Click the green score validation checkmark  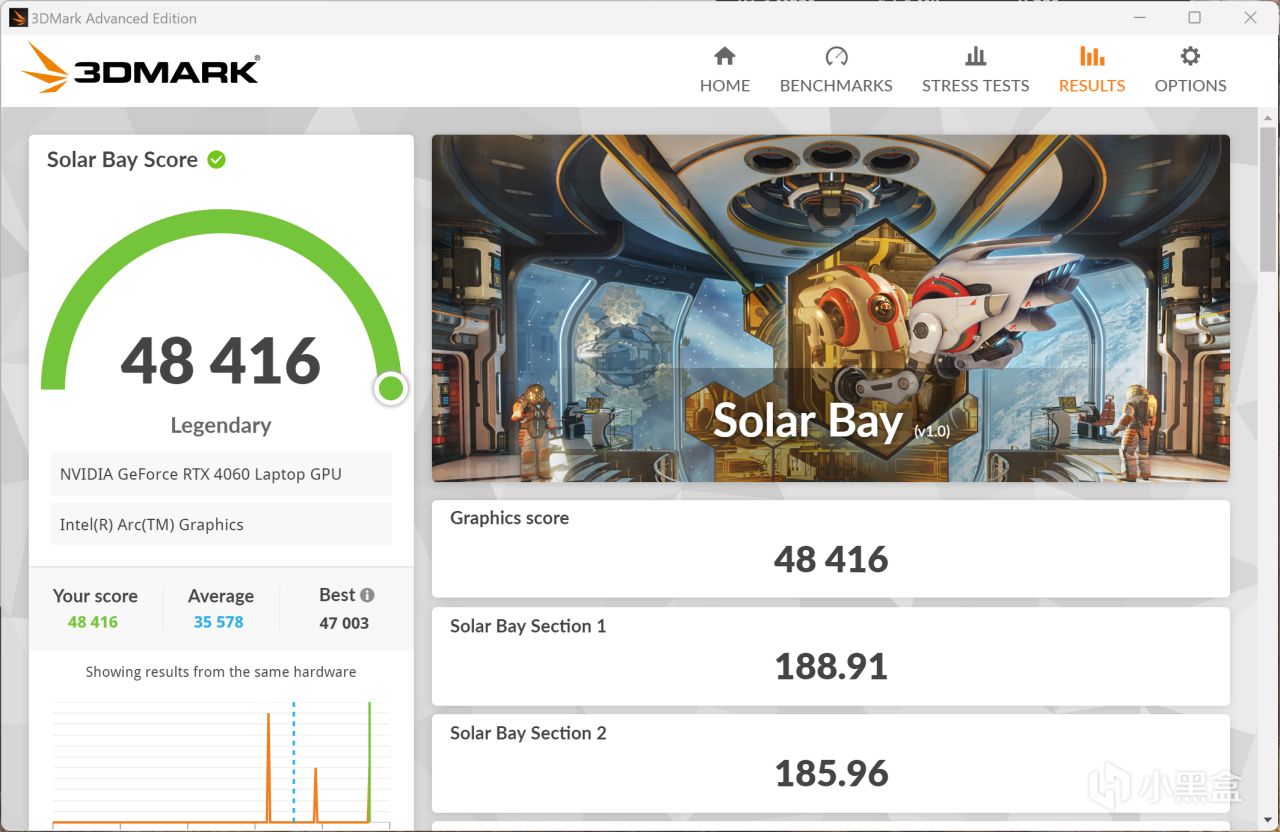tap(216, 159)
